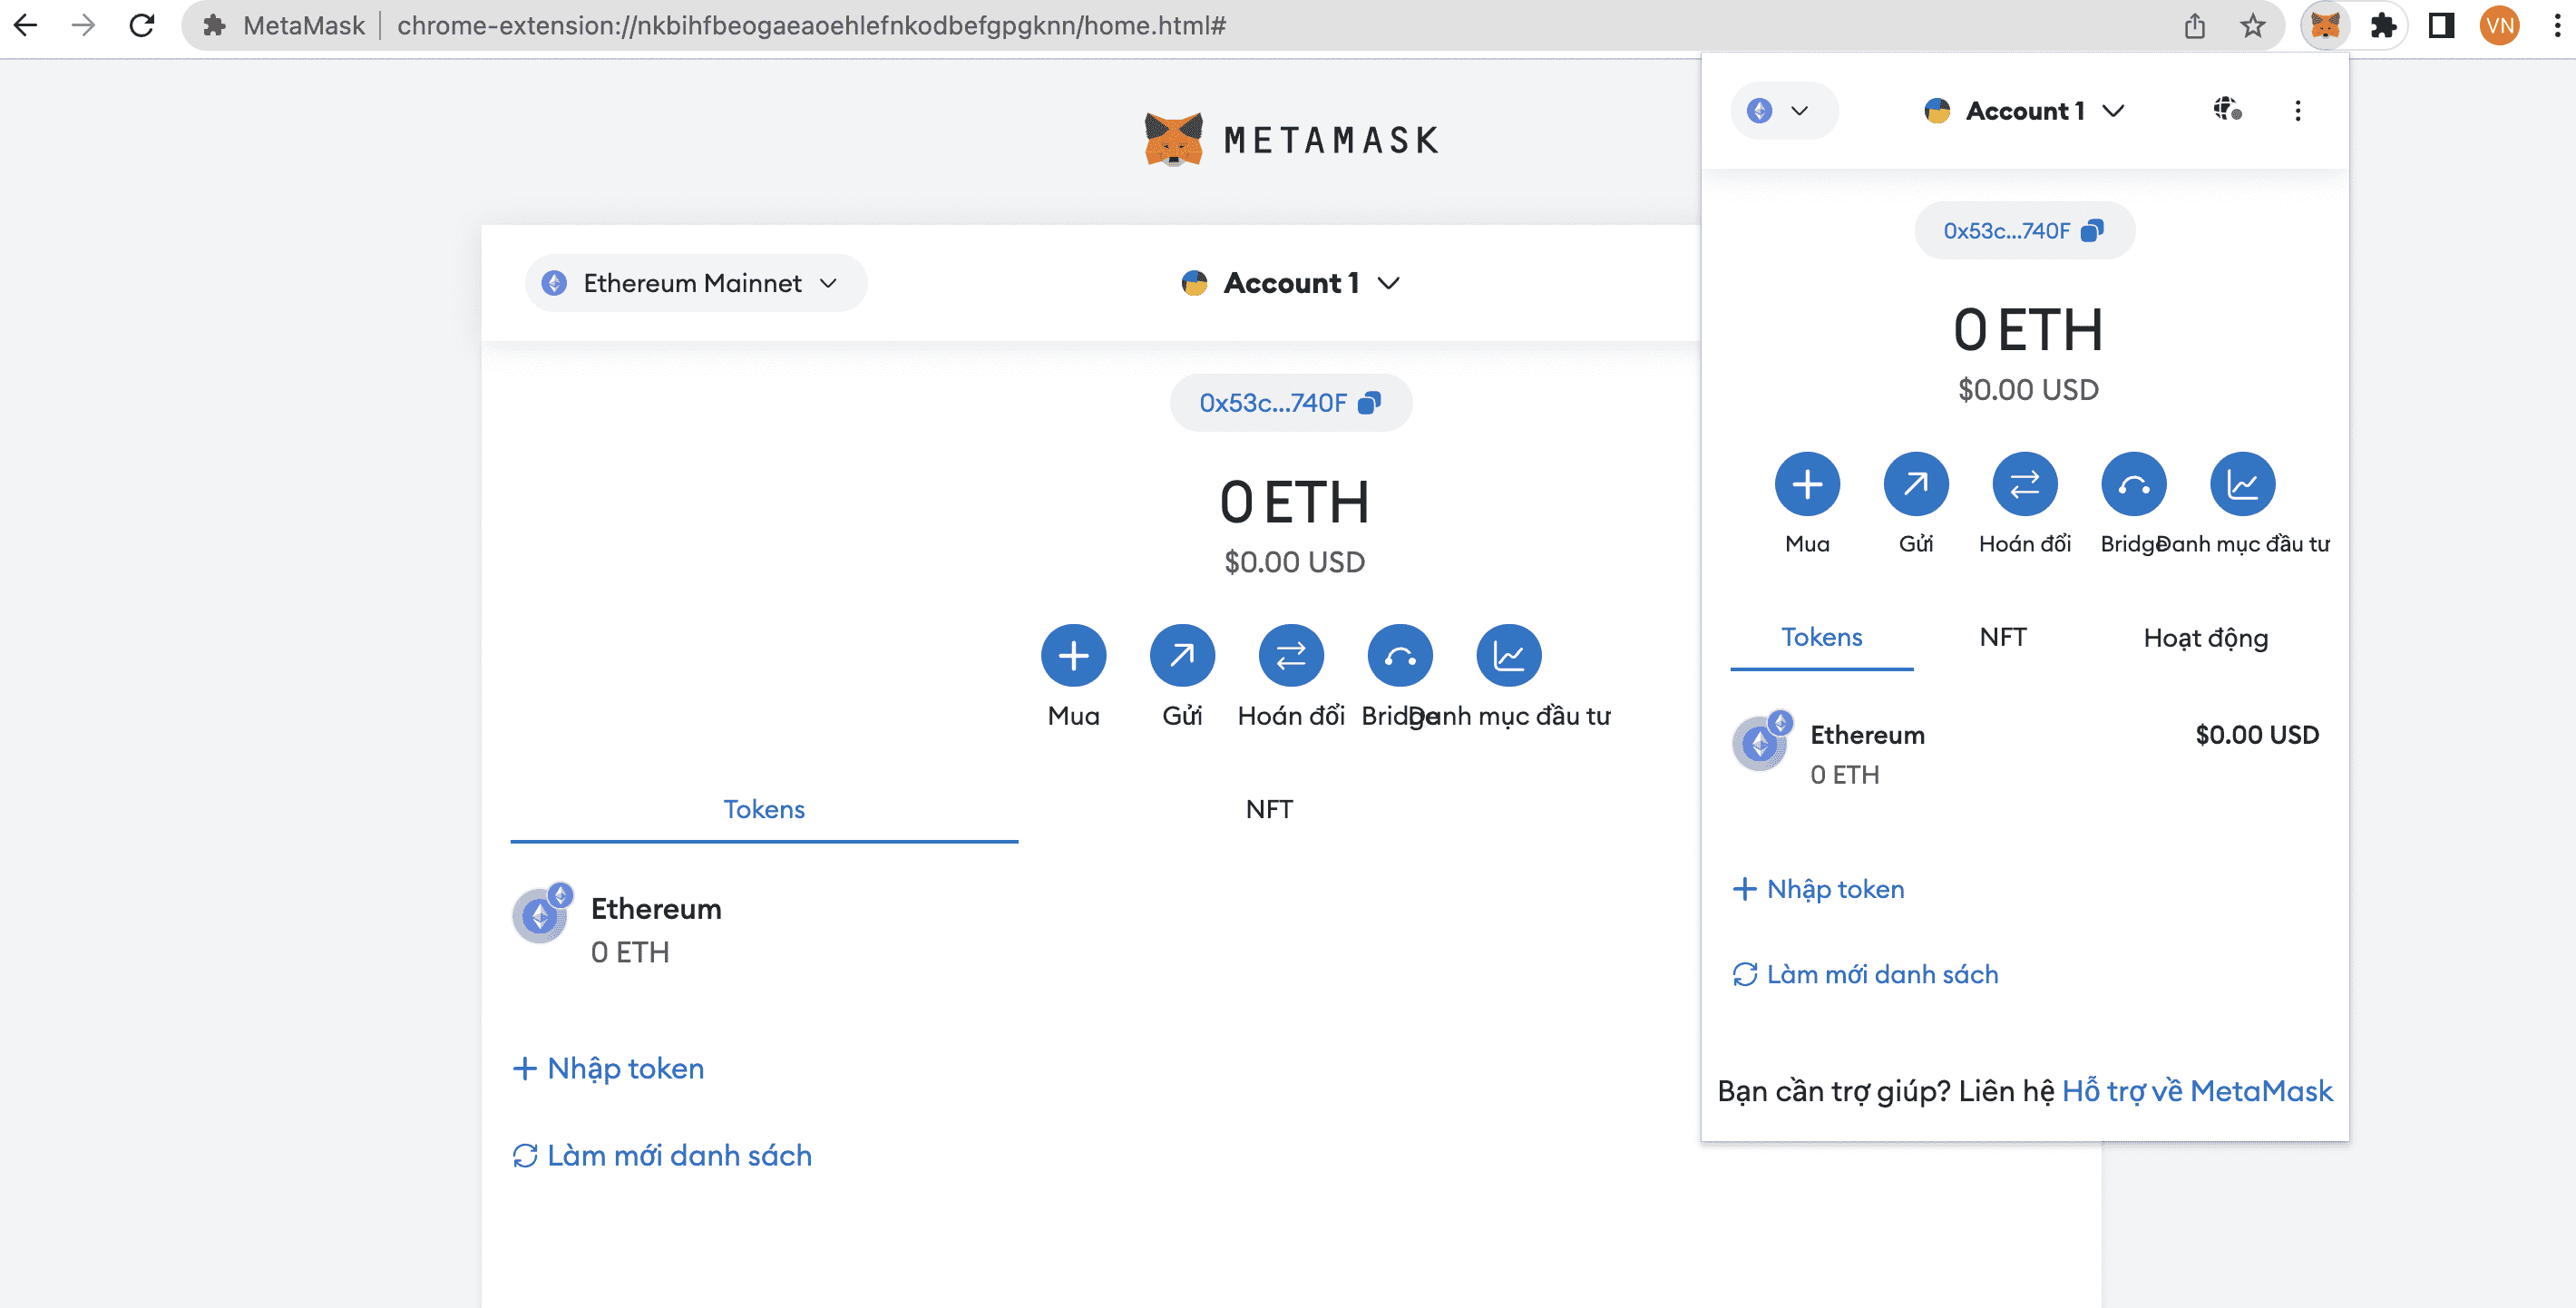Click the Gửi send arrow icon in popup

(1915, 484)
